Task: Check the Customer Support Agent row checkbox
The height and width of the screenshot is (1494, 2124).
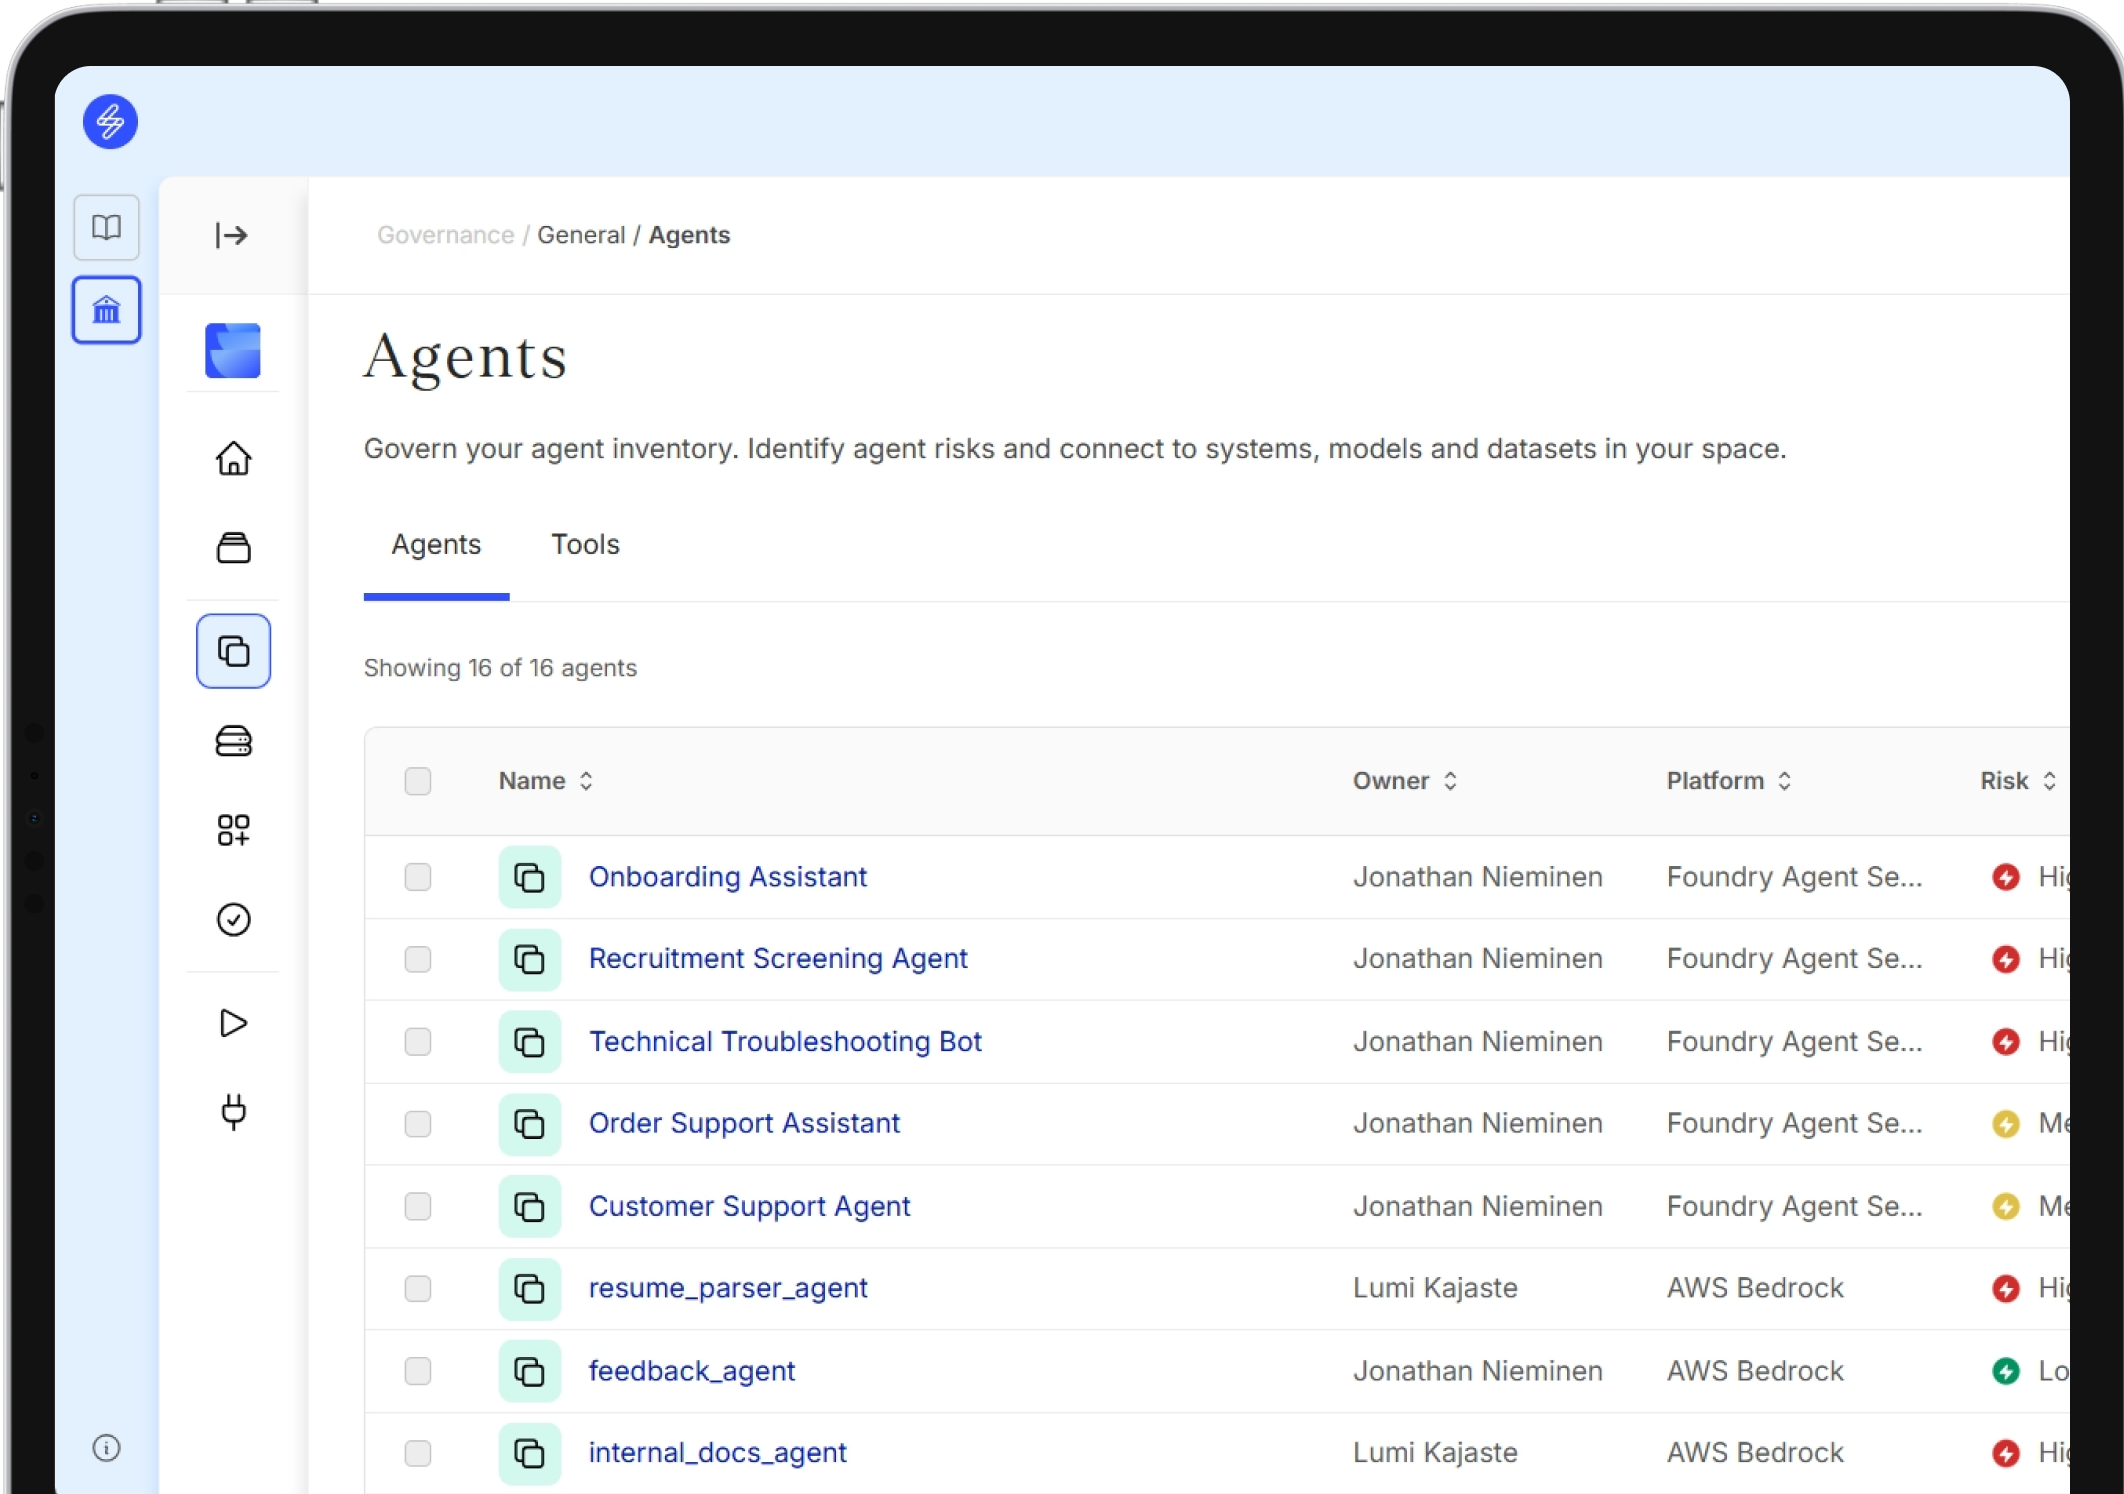Action: 418,1207
